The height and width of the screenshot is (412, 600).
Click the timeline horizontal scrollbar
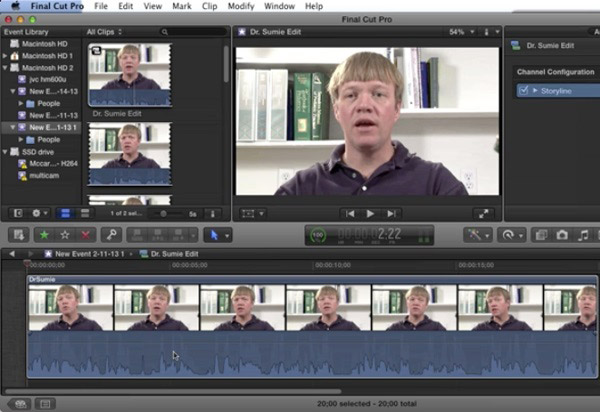click(x=173, y=391)
